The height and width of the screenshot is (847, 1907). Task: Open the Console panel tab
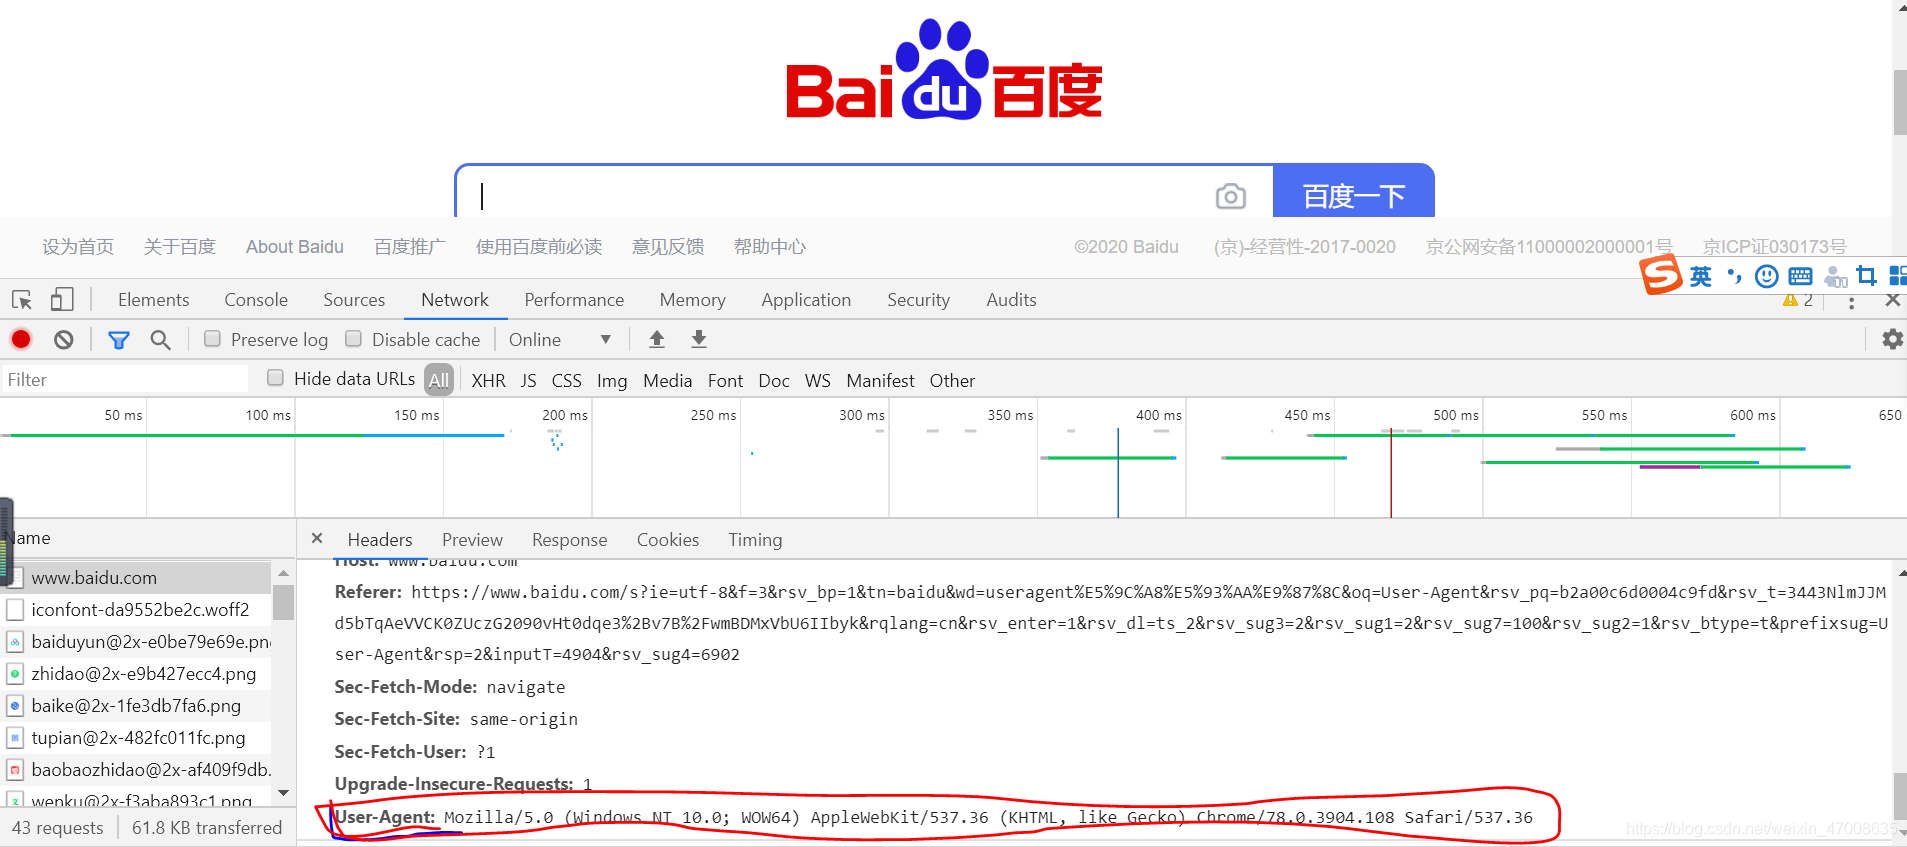coord(256,300)
